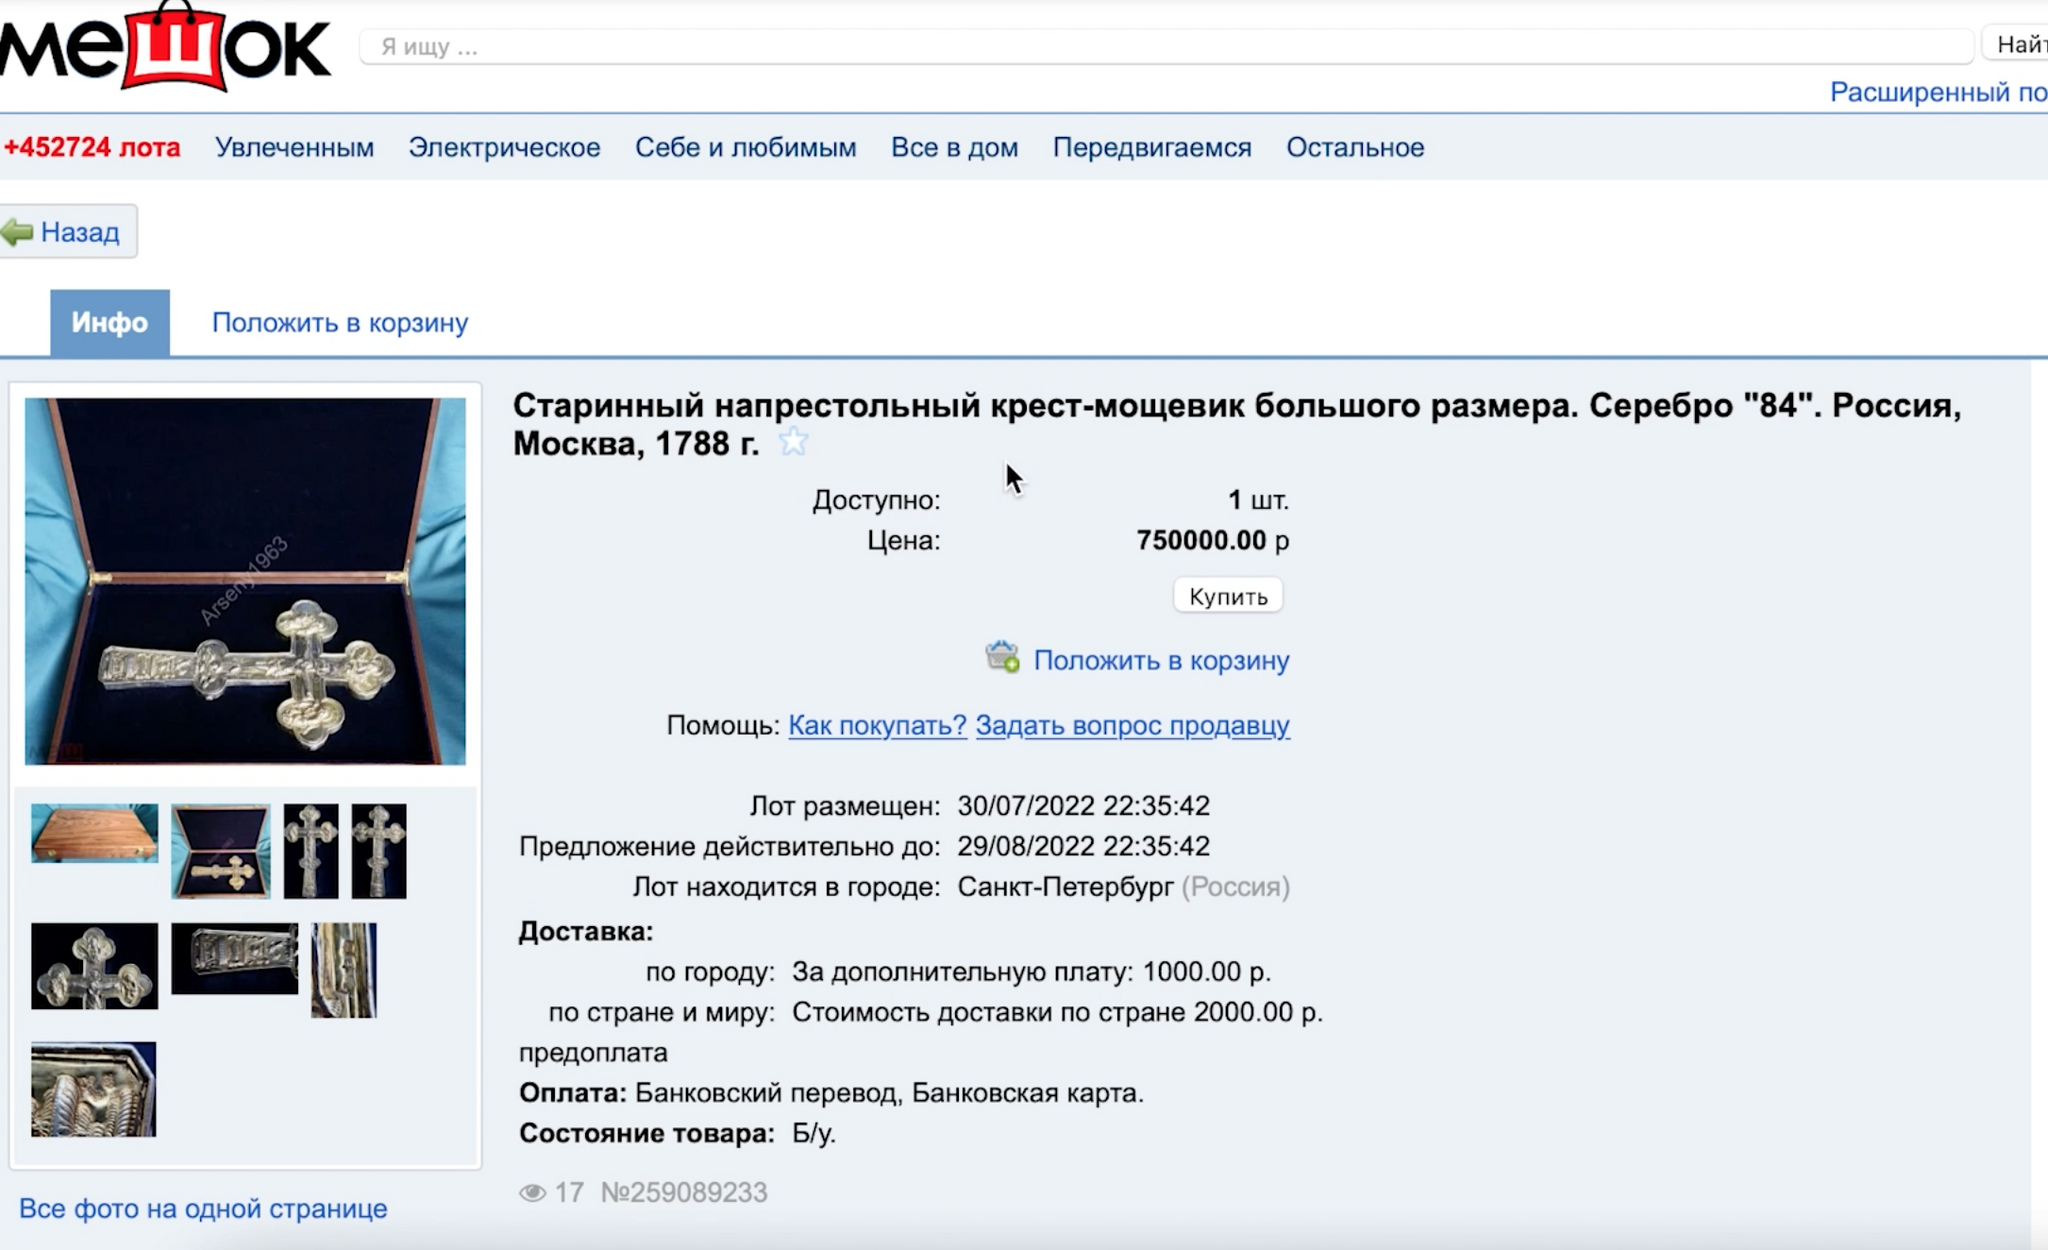Expand the Все в дом menu
The width and height of the screenshot is (2048, 1250).
pyautogui.click(x=954, y=147)
